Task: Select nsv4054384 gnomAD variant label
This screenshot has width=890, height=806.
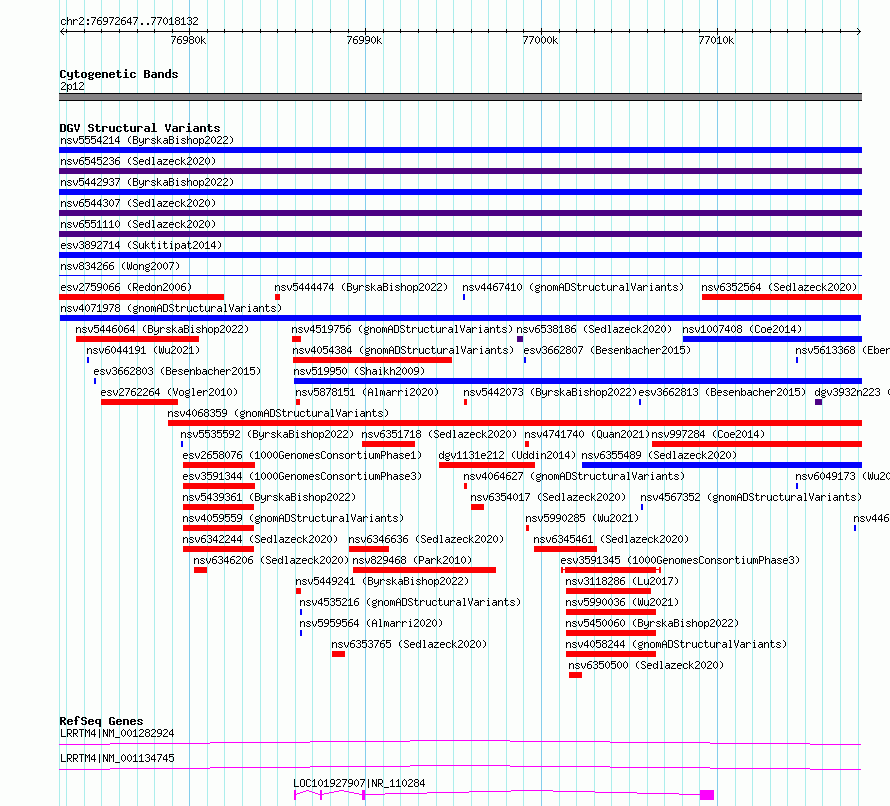Action: [x=403, y=350]
